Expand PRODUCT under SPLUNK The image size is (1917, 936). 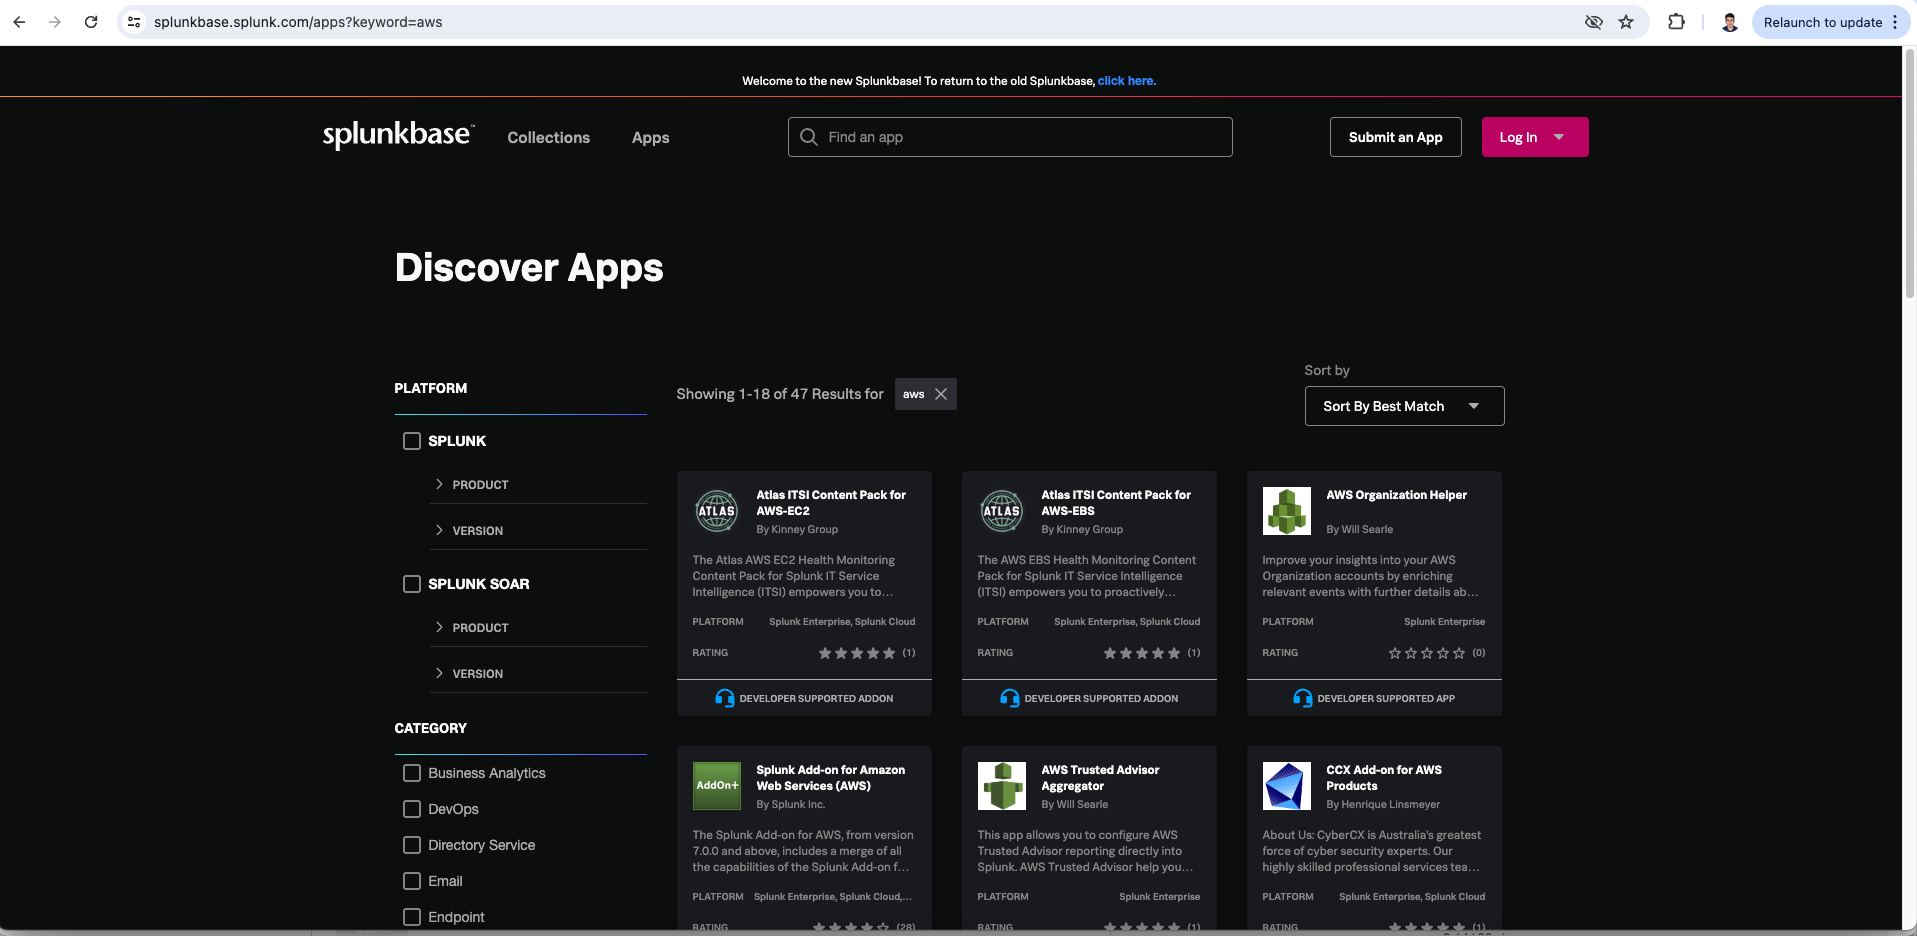point(538,484)
